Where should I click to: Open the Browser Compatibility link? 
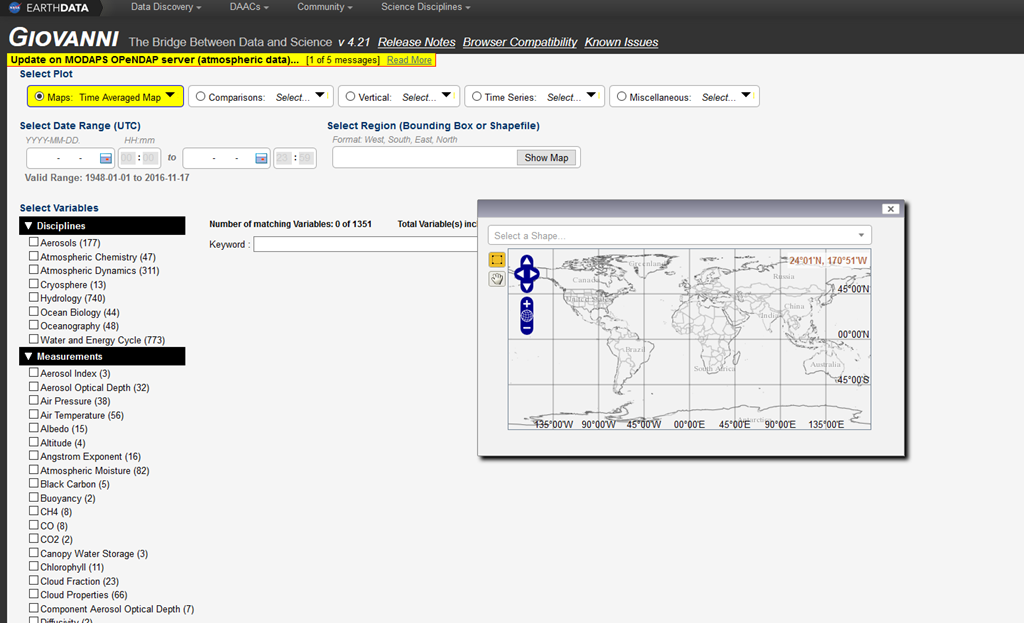click(520, 42)
